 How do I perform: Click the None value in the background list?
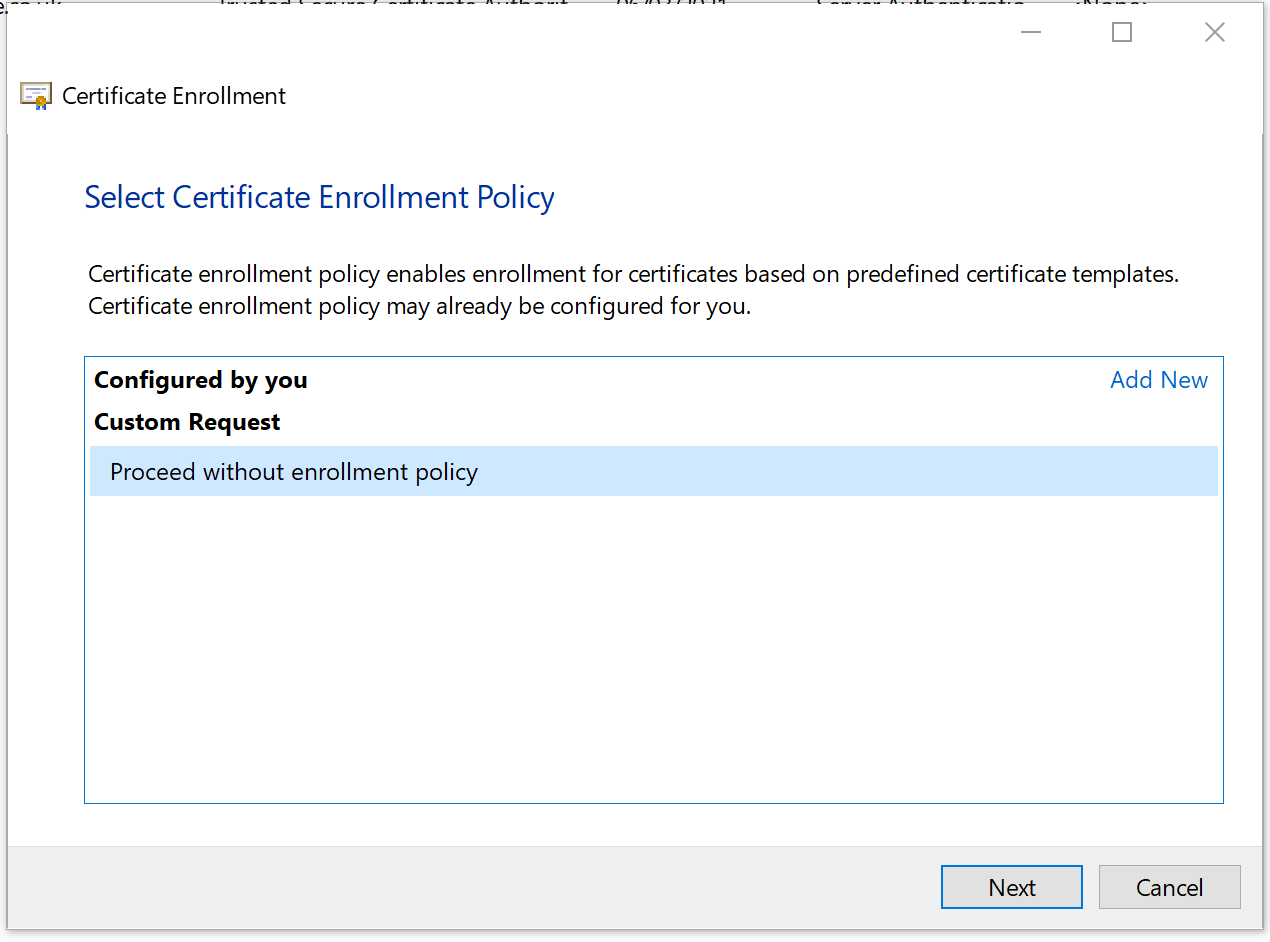pyautogui.click(x=1110, y=5)
